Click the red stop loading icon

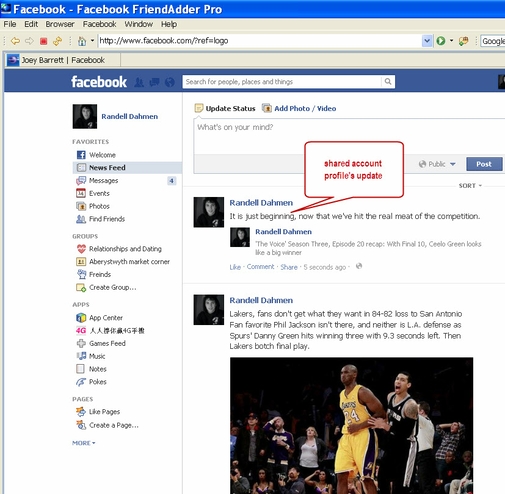[x=43, y=41]
